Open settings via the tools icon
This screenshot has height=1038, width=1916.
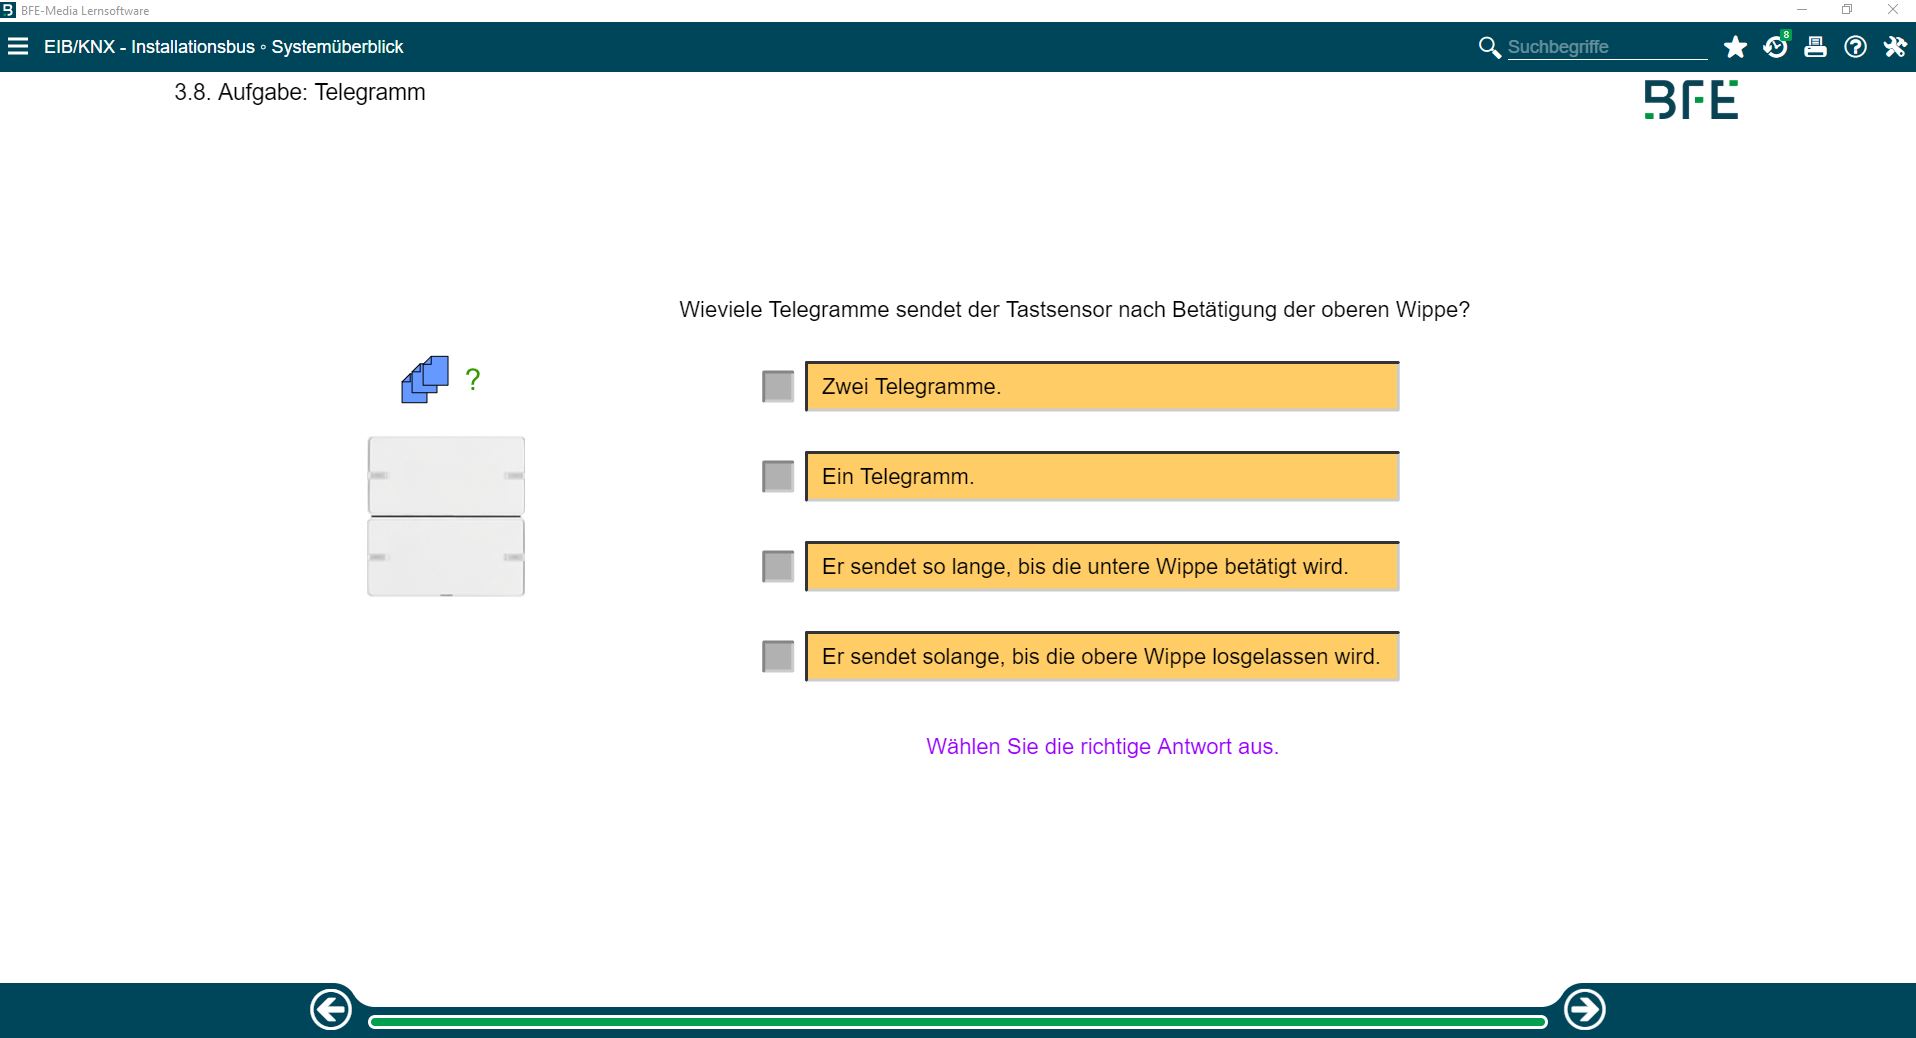click(x=1894, y=47)
